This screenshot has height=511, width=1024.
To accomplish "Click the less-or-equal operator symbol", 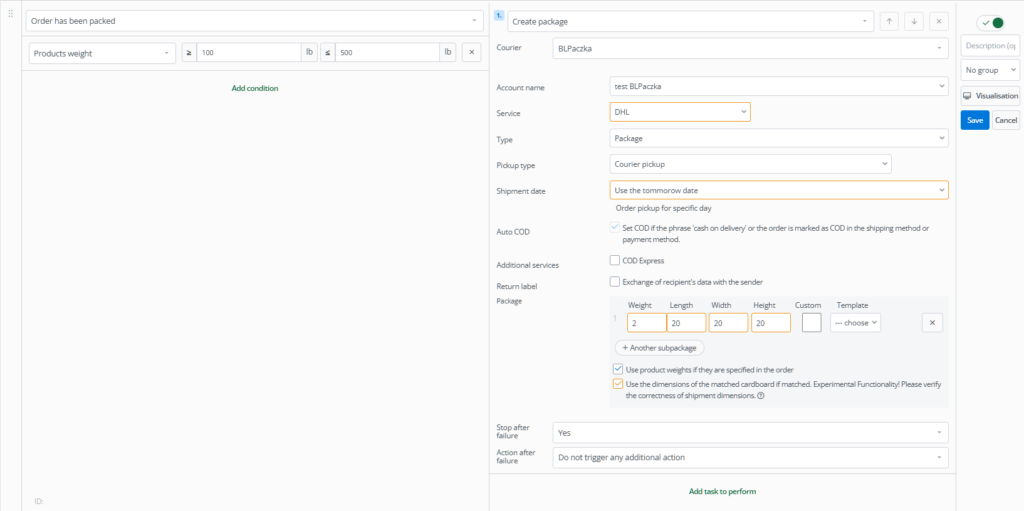I will pos(328,53).
